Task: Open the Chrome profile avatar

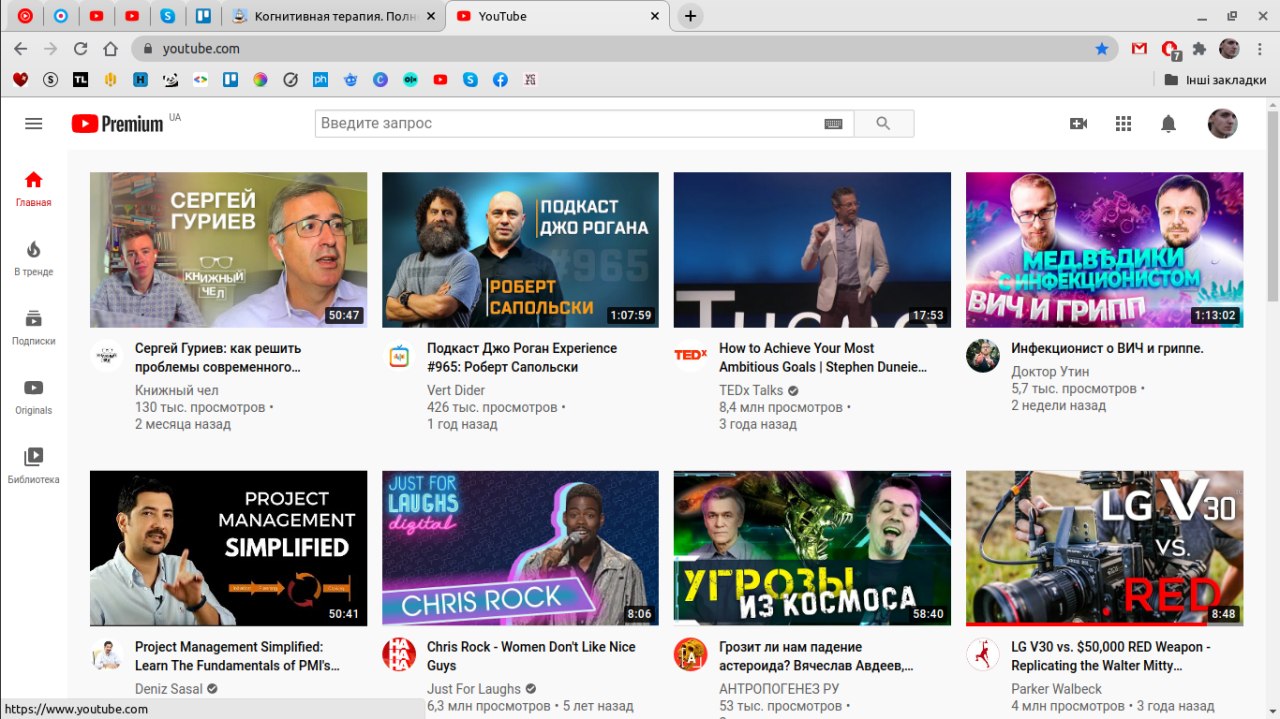Action: point(1229,48)
